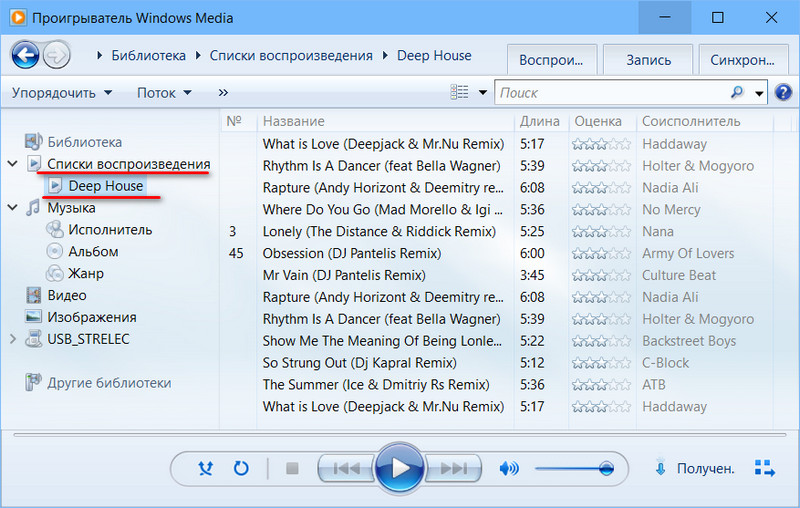Open breadcrumb arrow before Списки воспроизведения
Viewport: 800px width, 508px height.
(x=198, y=55)
